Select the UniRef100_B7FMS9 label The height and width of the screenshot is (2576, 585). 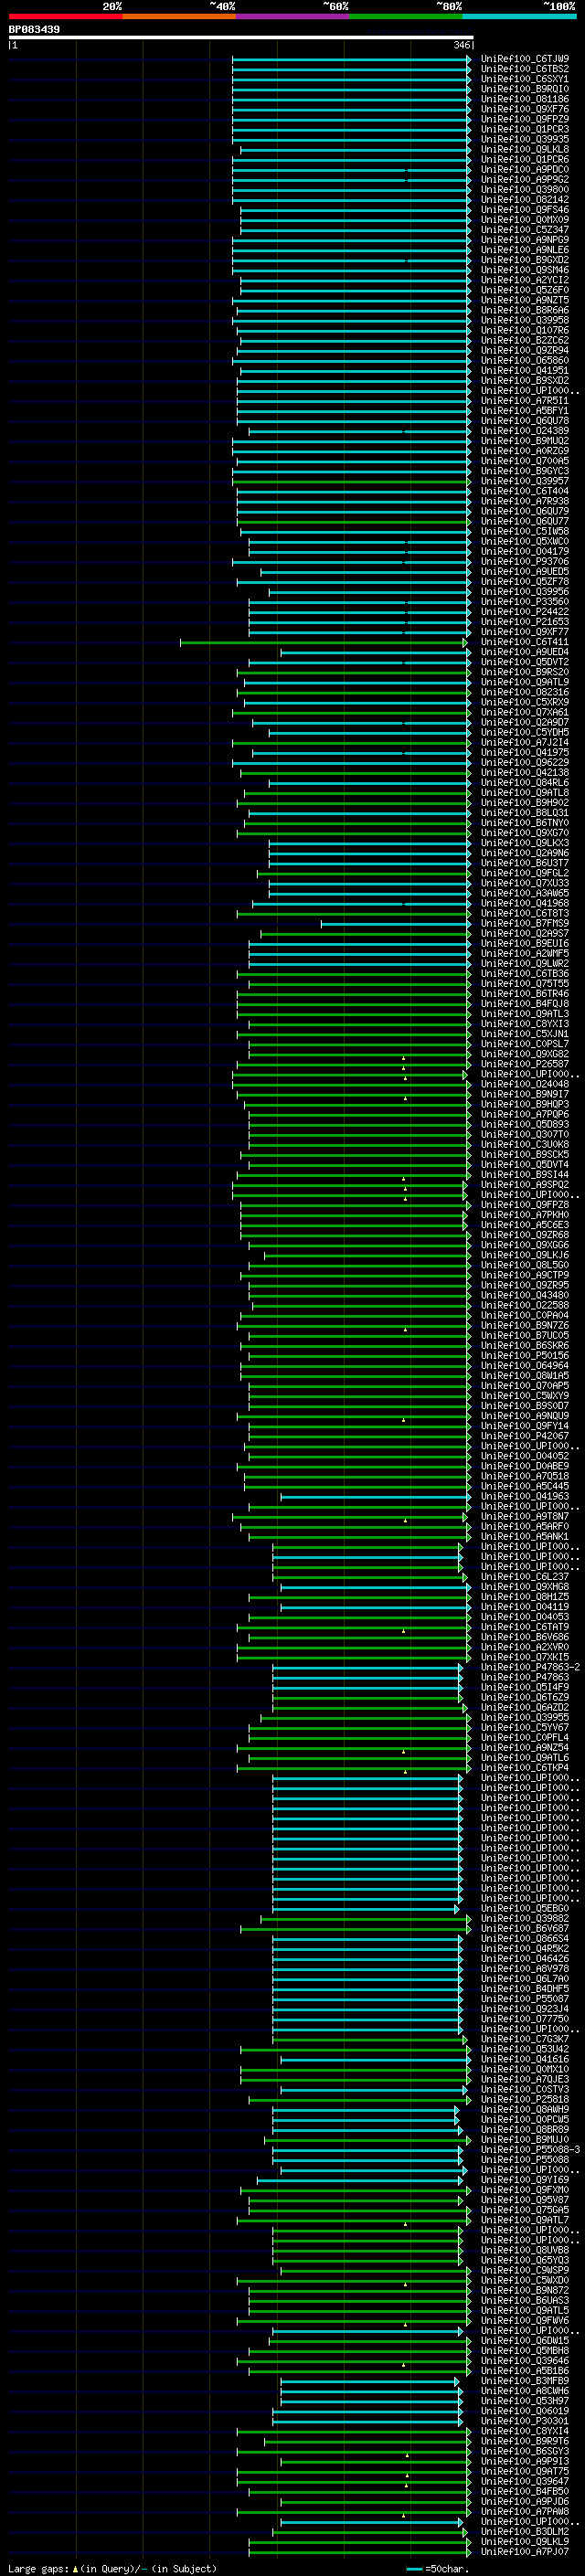pyautogui.click(x=525, y=923)
